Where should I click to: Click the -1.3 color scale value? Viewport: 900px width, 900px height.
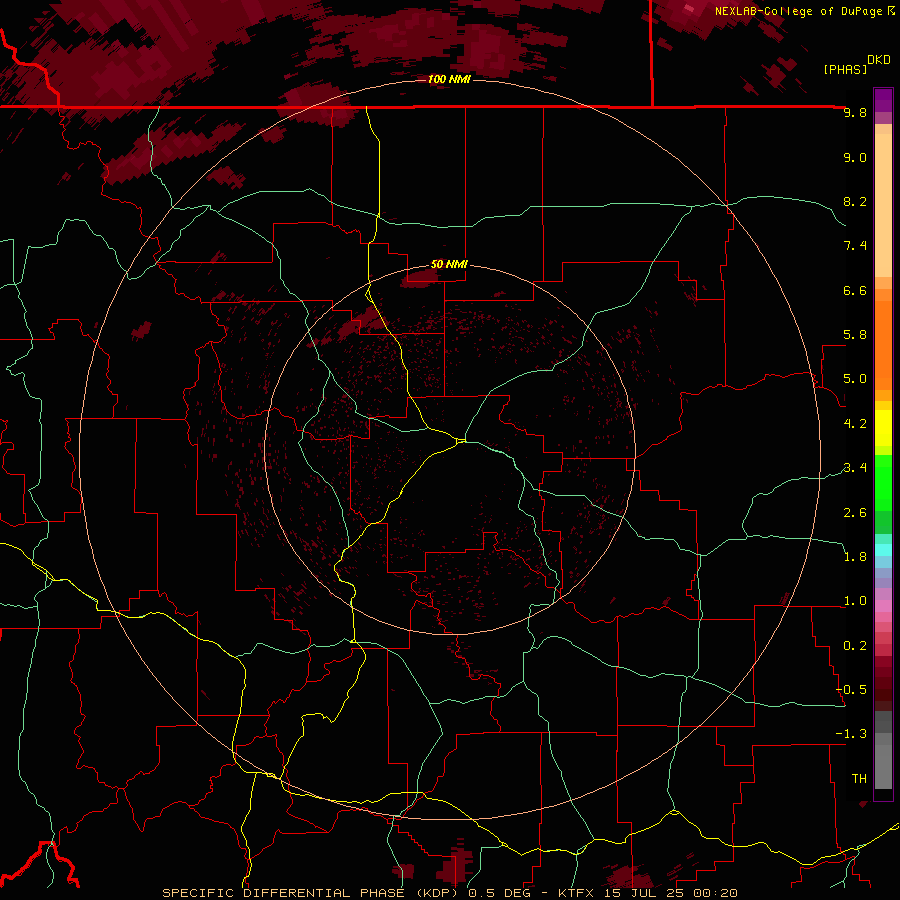point(852,734)
